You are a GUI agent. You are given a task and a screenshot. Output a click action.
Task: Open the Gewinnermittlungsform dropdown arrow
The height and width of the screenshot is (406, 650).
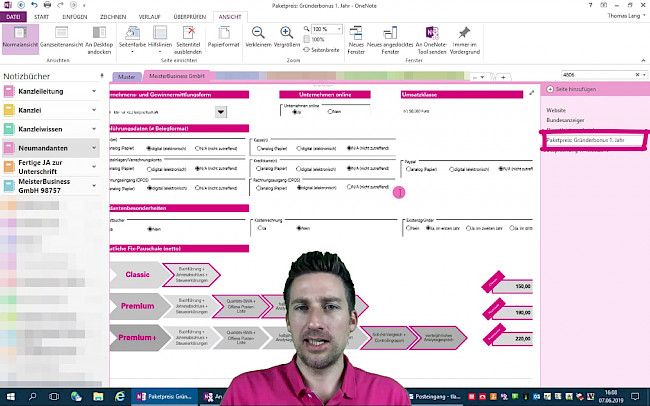tap(220, 112)
